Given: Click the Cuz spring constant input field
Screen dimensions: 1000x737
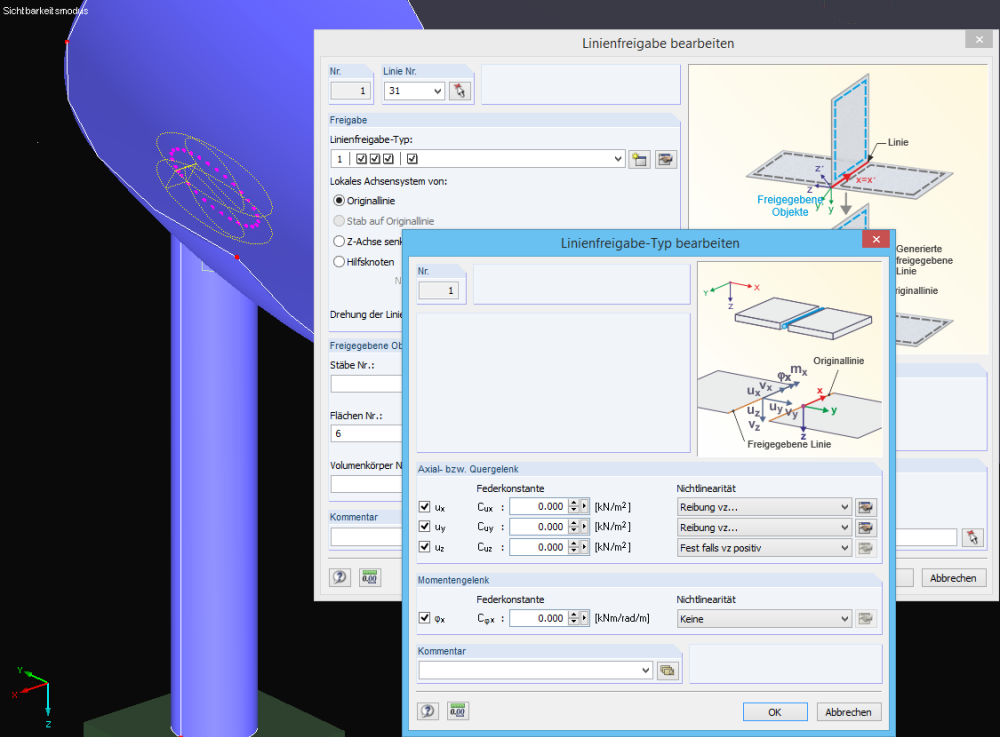Looking at the screenshot, I should tap(539, 547).
